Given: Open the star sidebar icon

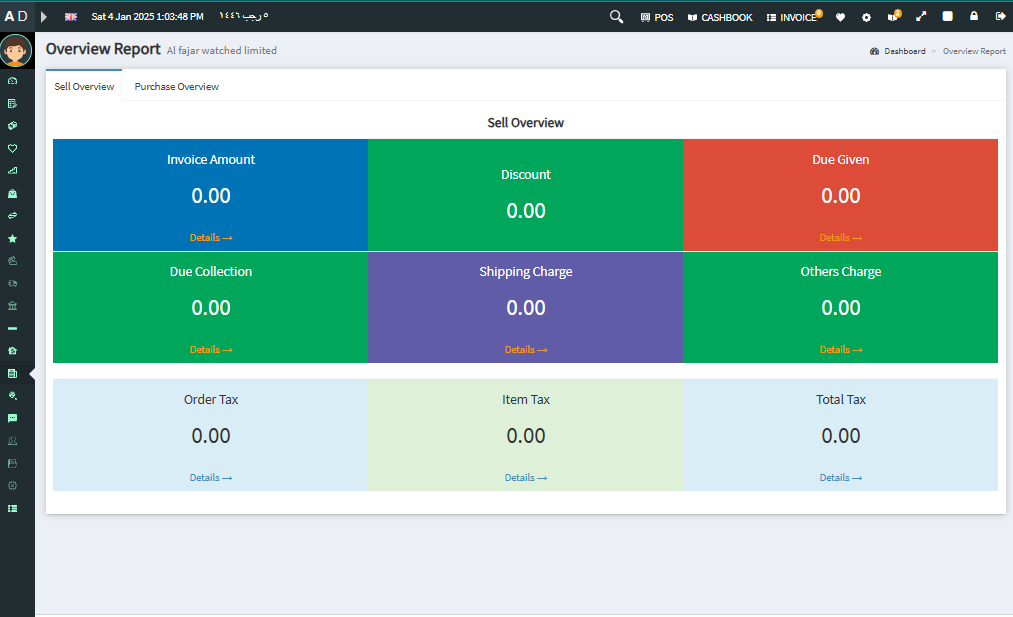Looking at the screenshot, I should 12,238.
